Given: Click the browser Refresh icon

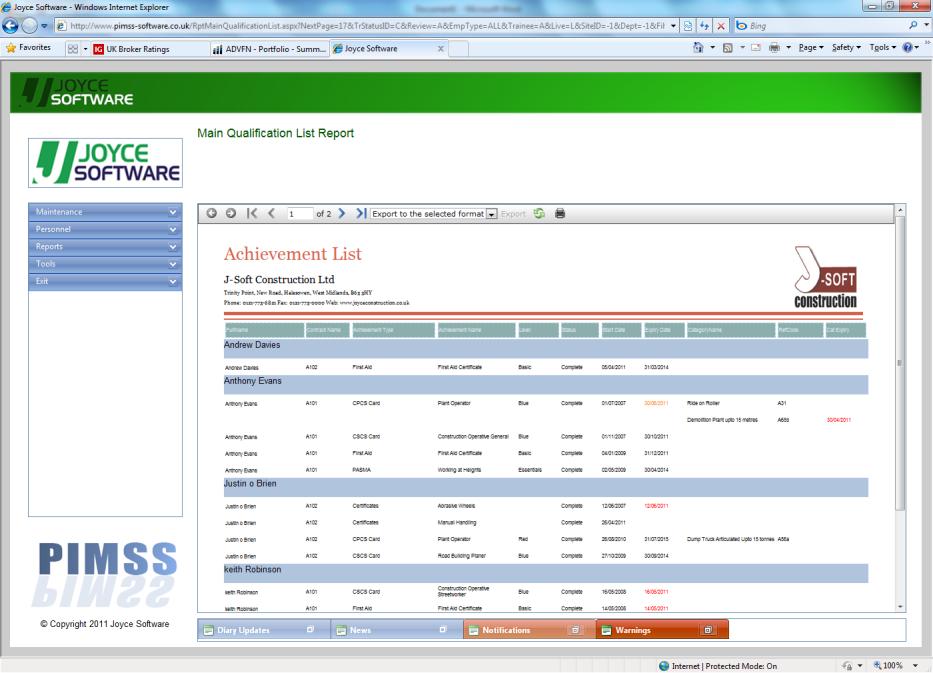Looking at the screenshot, I should point(704,26).
